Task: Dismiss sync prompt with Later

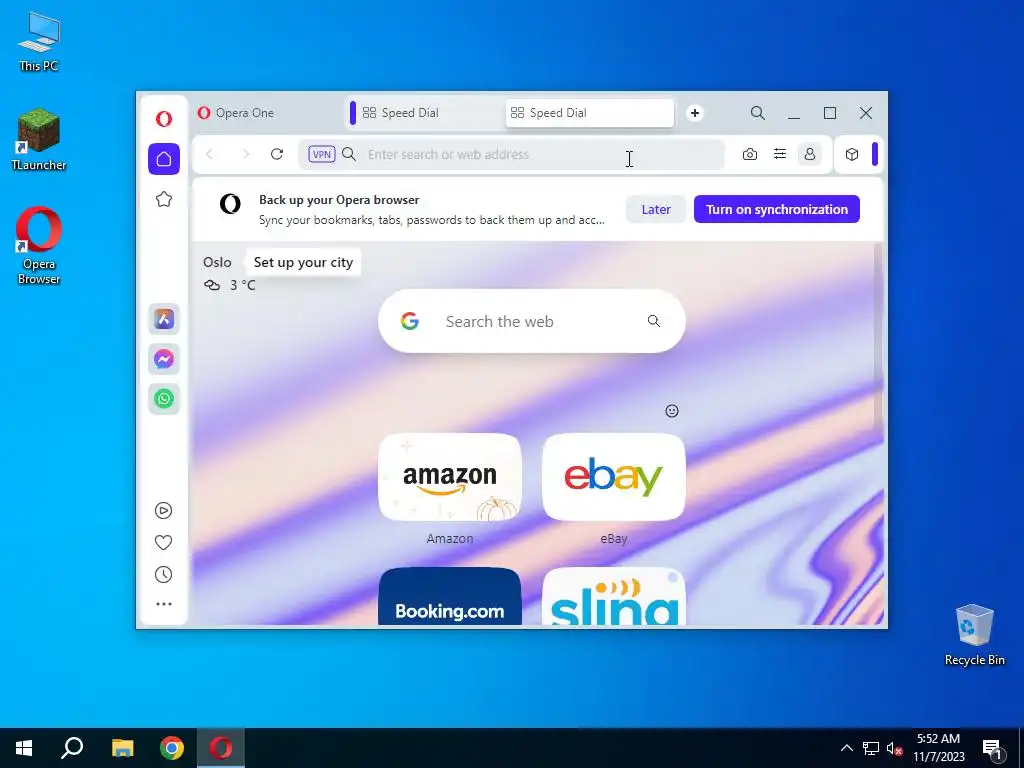Action: (x=656, y=210)
